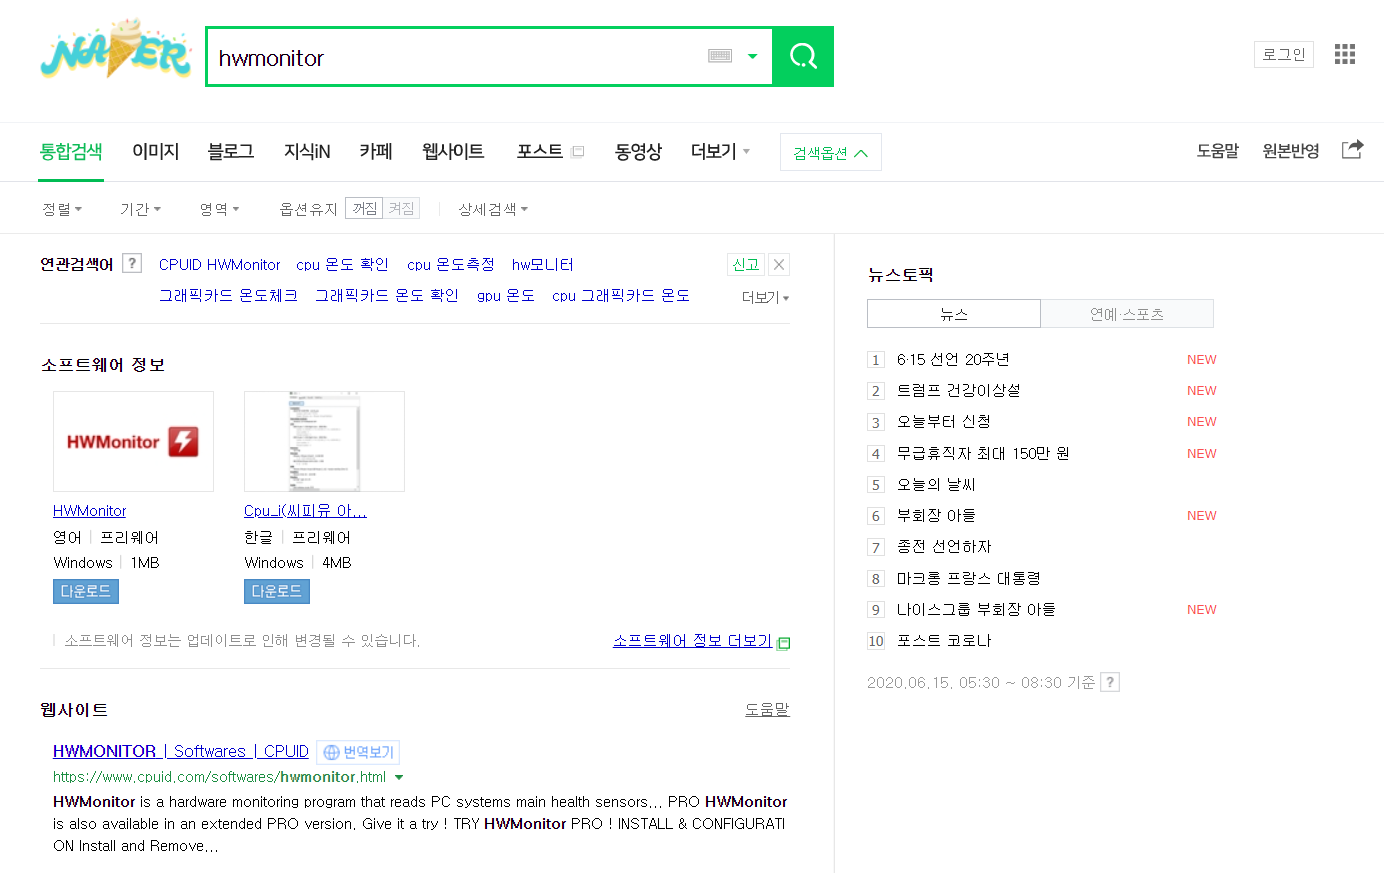Switch to the 웹사이트 tab

coord(453,151)
